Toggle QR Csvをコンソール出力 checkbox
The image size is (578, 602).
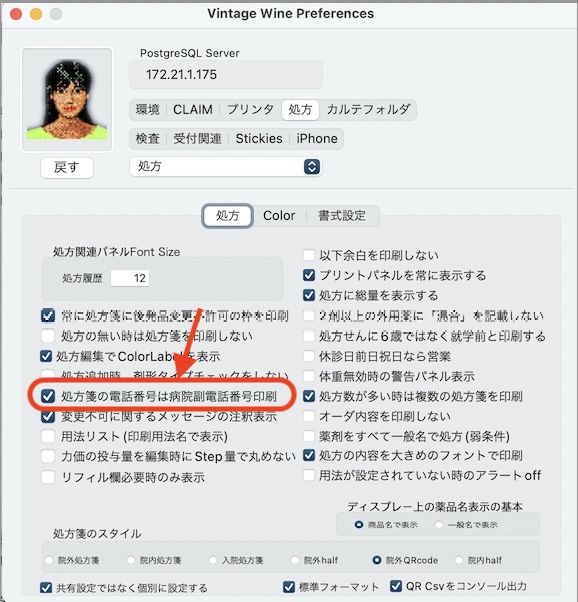point(396,586)
